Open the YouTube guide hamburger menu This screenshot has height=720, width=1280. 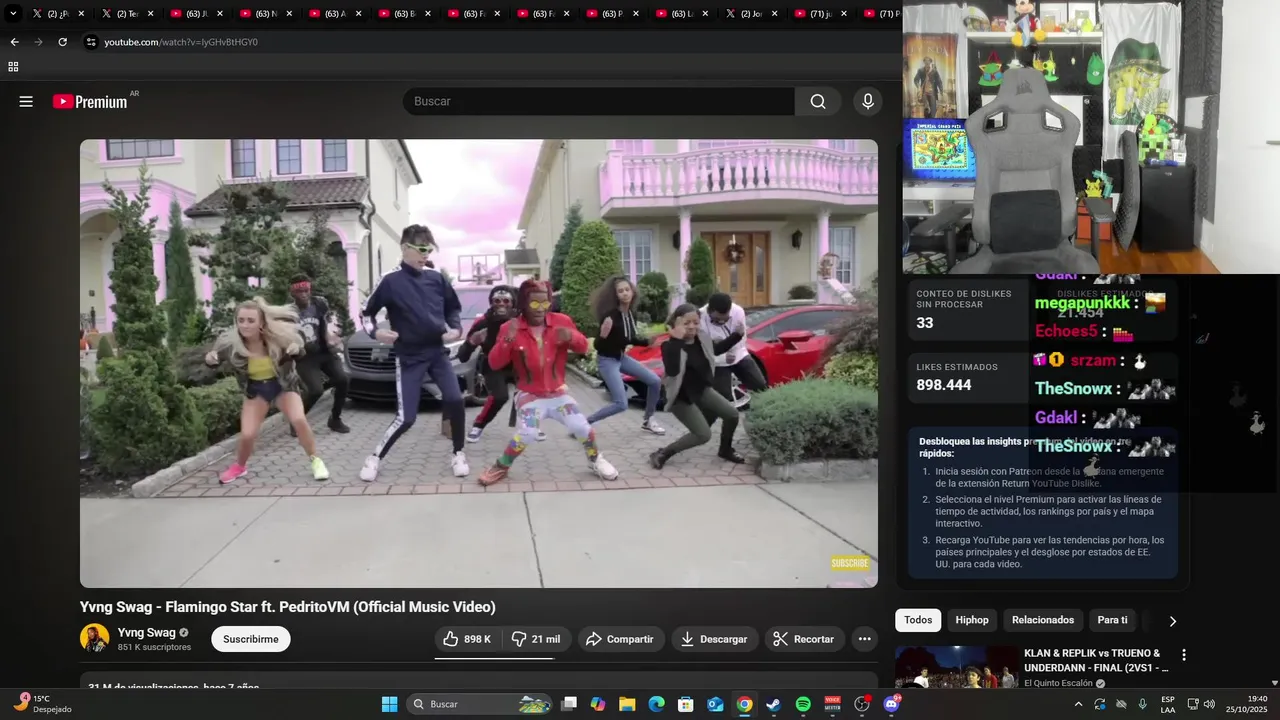coord(26,101)
